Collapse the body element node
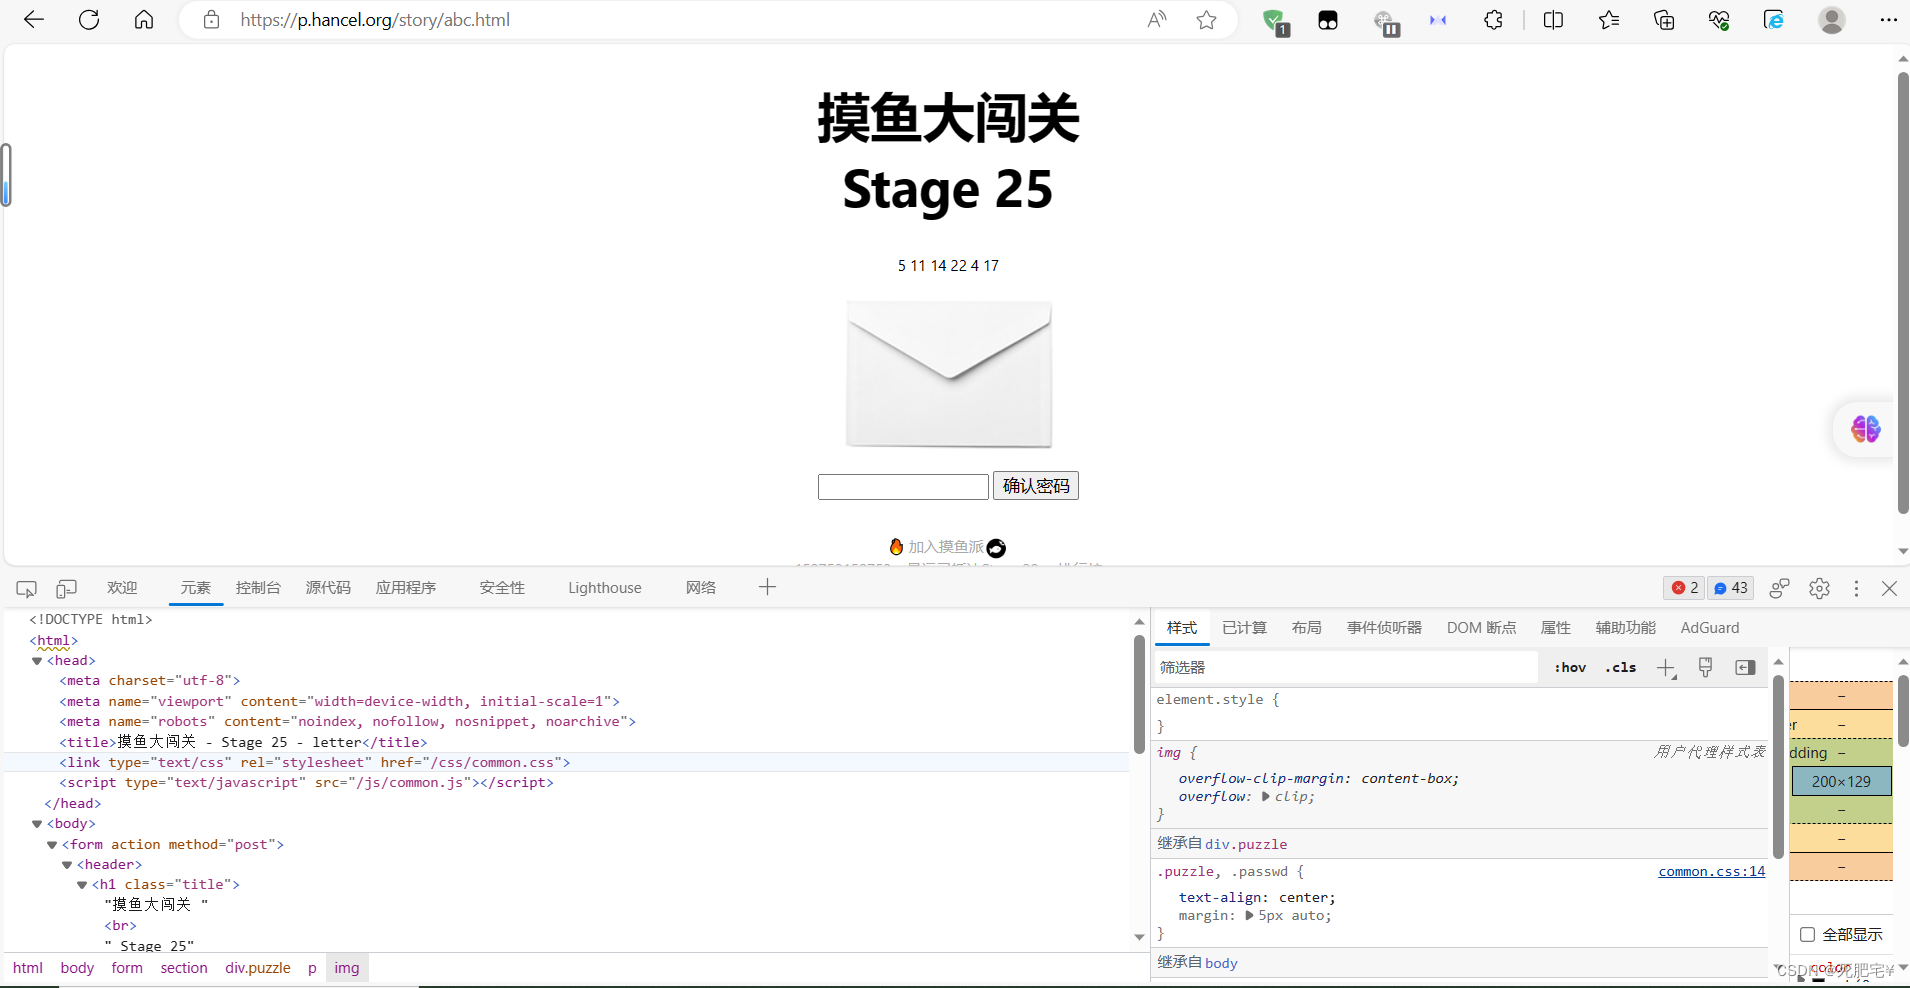The image size is (1910, 988). click(x=37, y=824)
